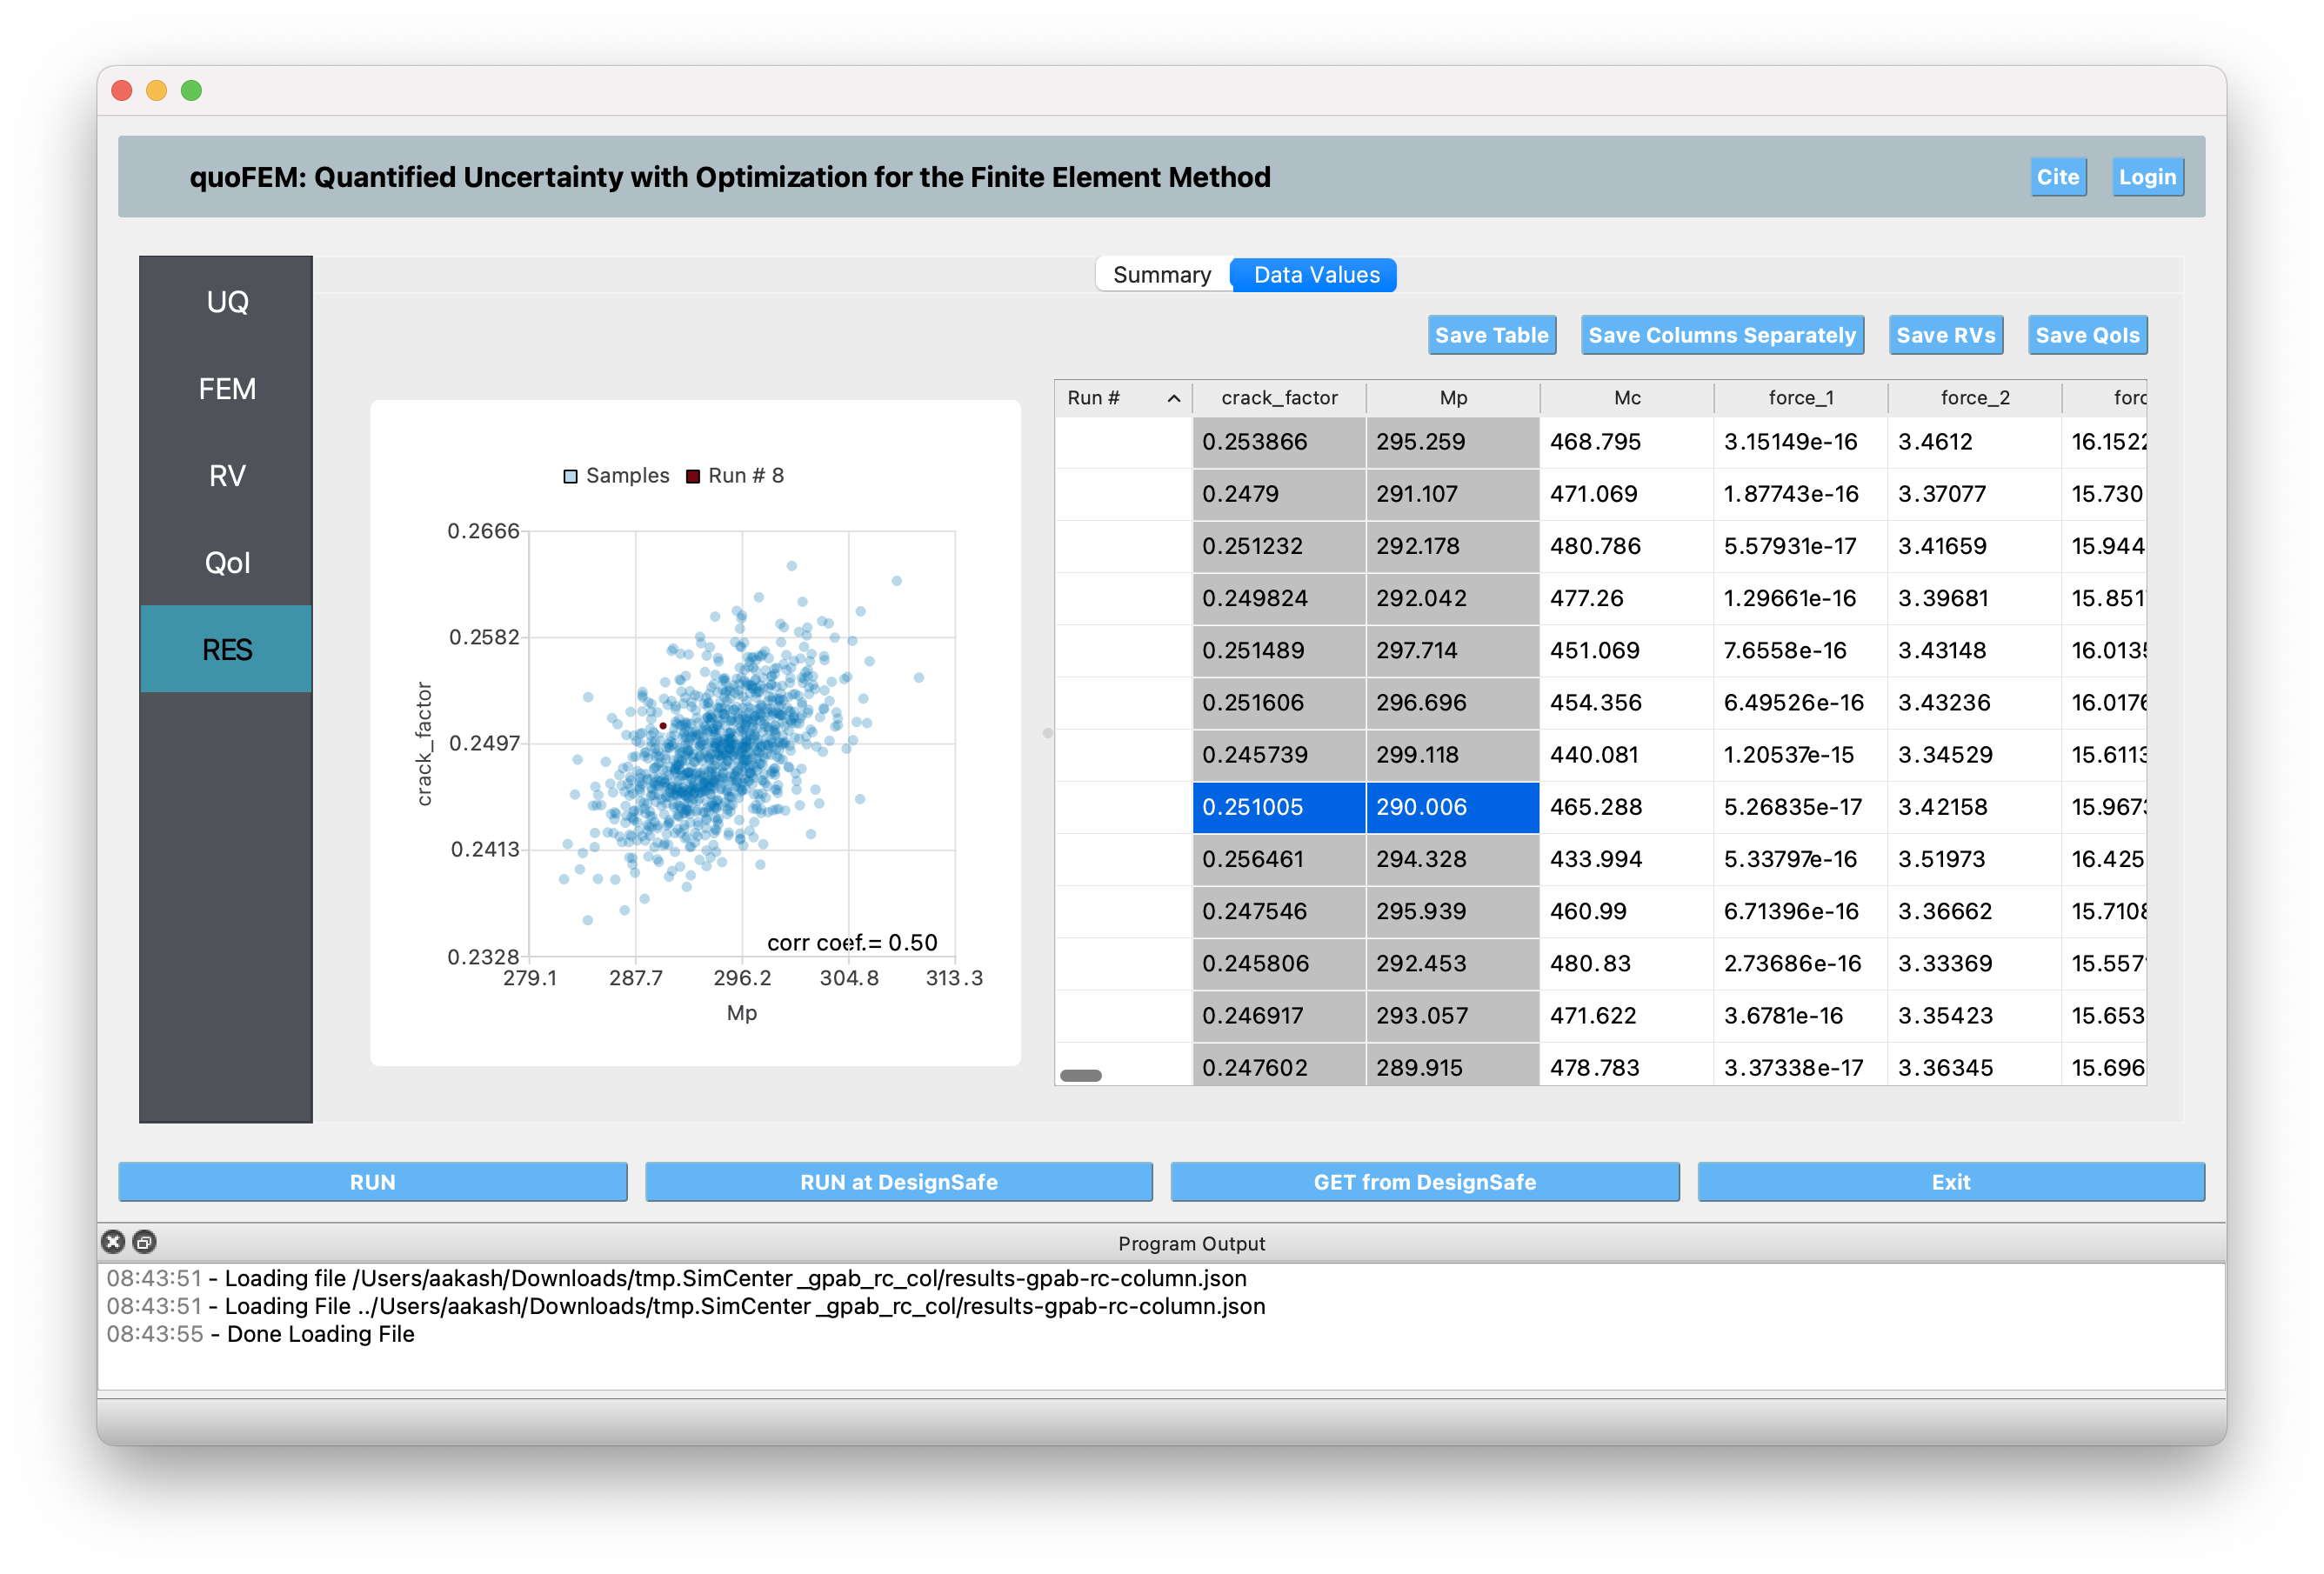Select the Mc column header
The width and height of the screenshot is (2324, 1574).
pyautogui.click(x=1627, y=398)
